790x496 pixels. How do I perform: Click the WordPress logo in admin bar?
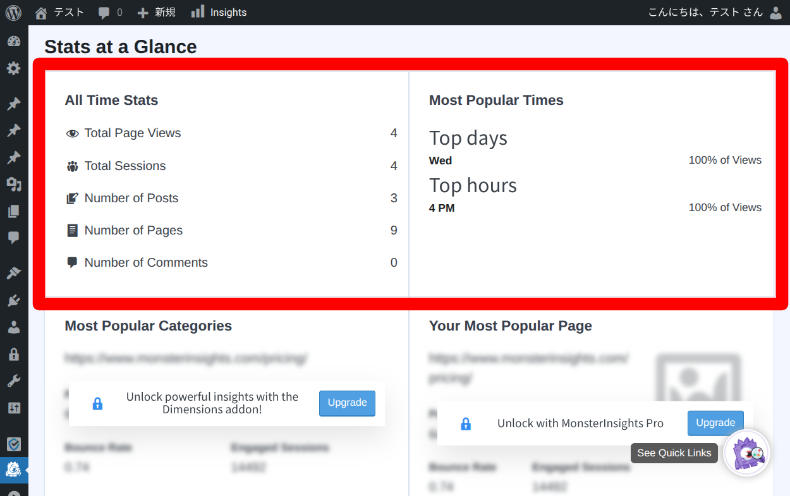[x=13, y=12]
